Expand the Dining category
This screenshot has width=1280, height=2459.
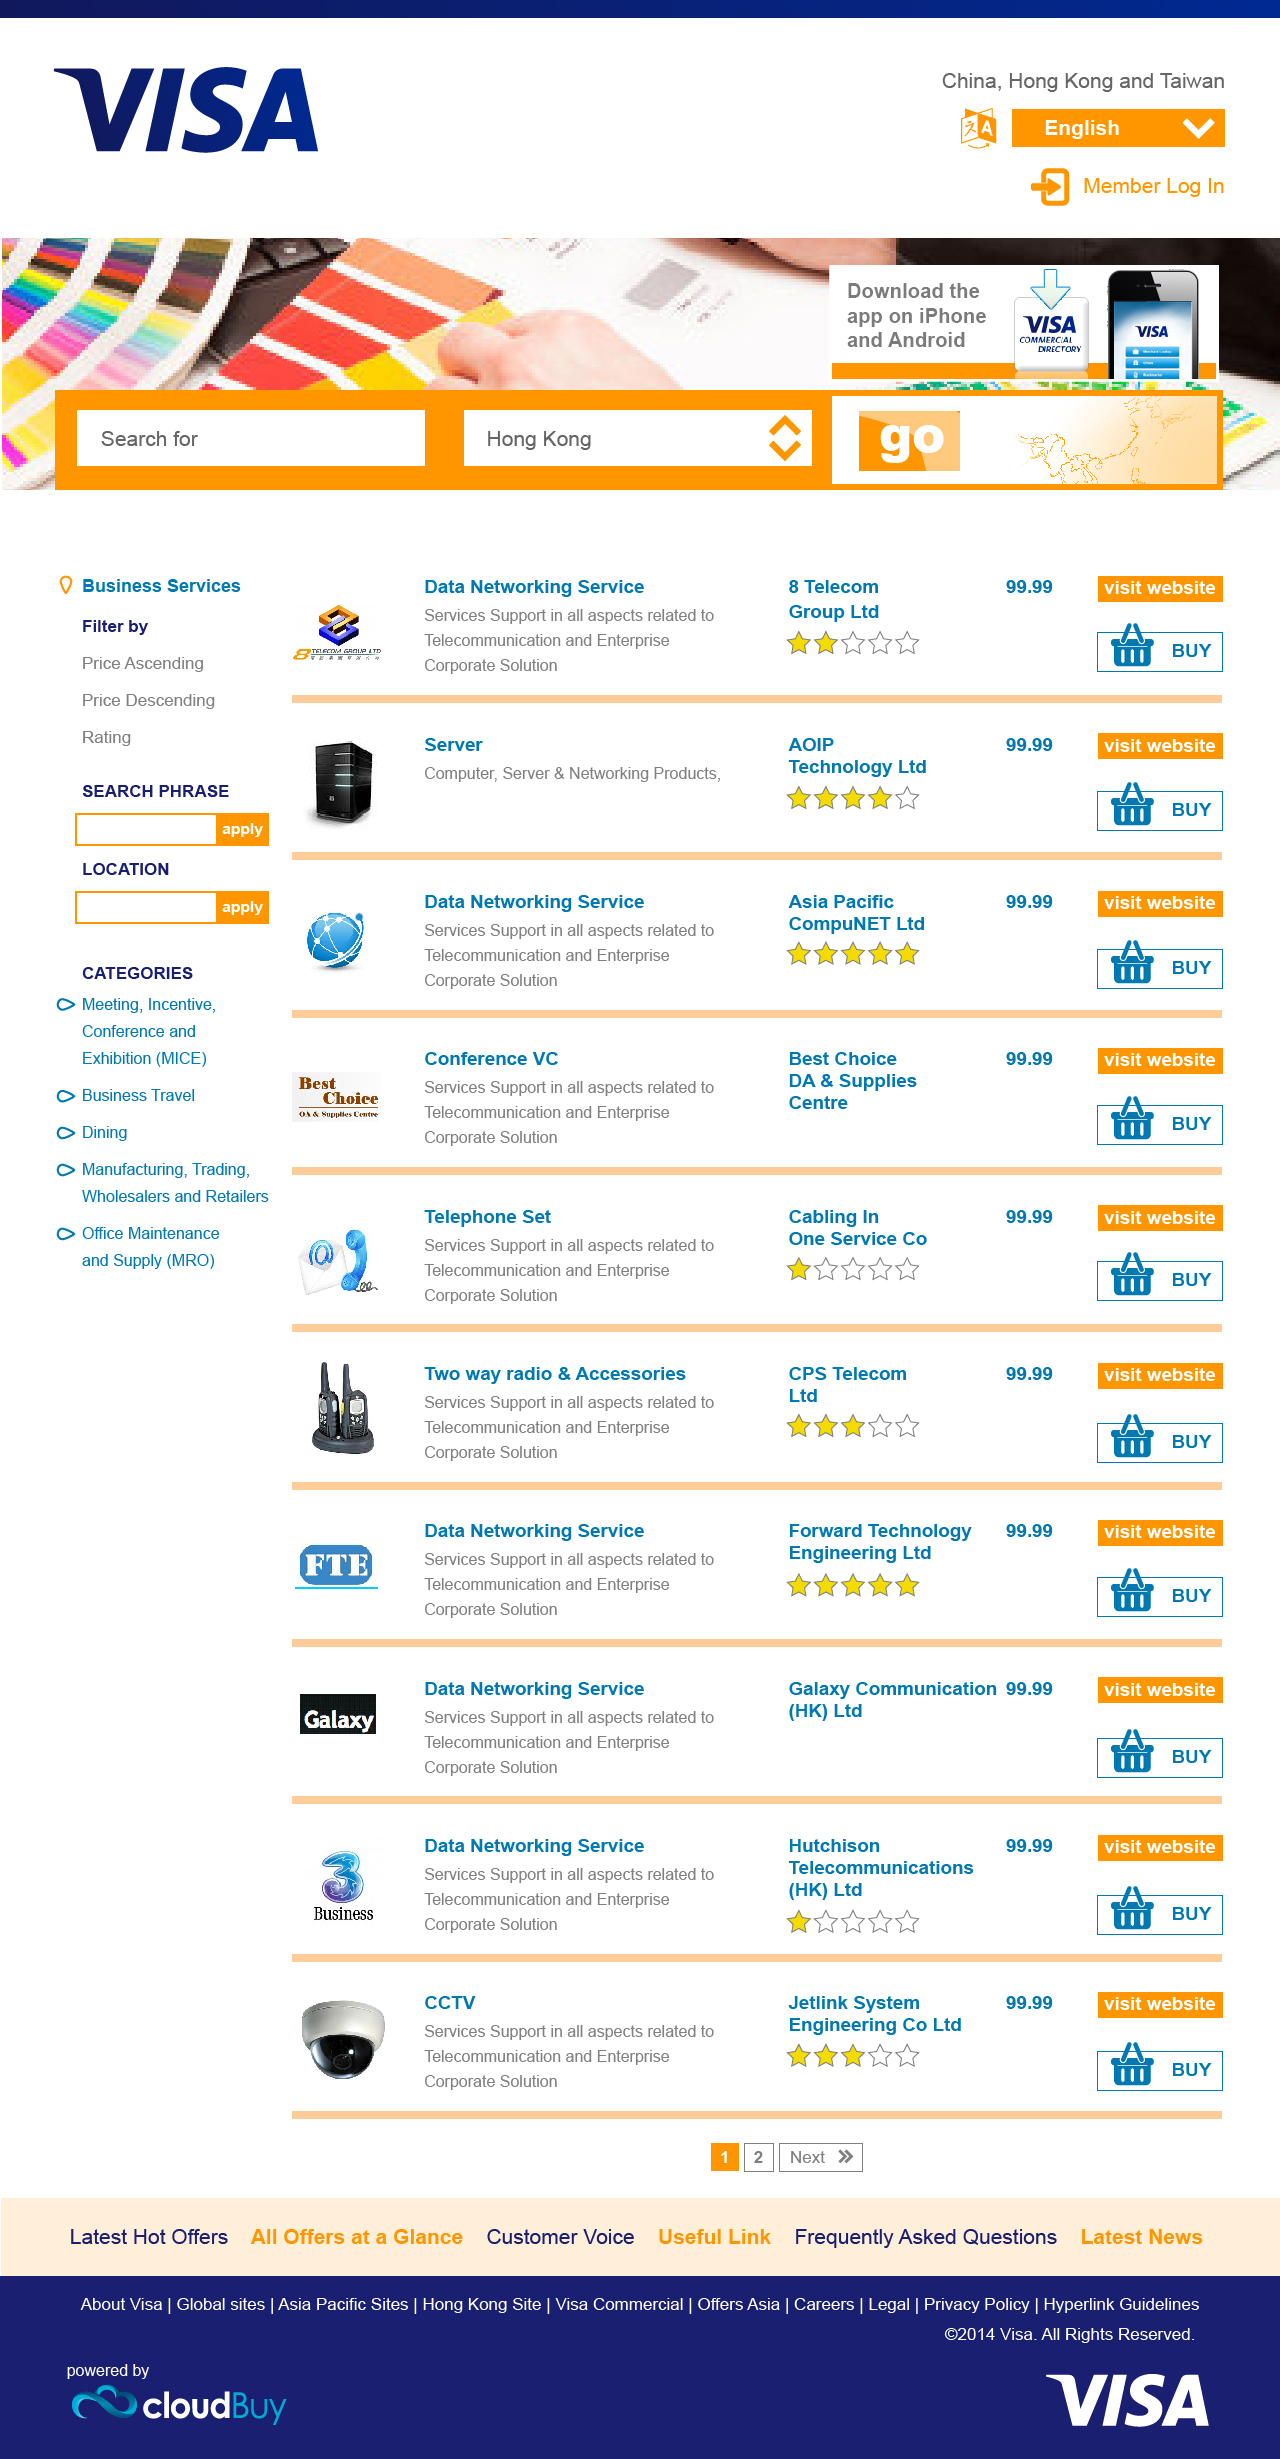pyautogui.click(x=104, y=1133)
